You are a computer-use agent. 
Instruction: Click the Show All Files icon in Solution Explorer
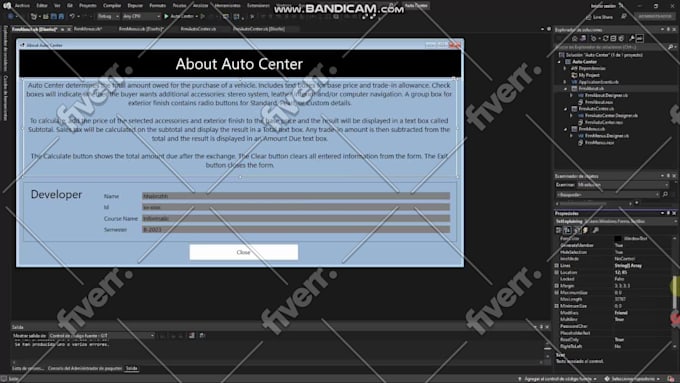point(621,39)
